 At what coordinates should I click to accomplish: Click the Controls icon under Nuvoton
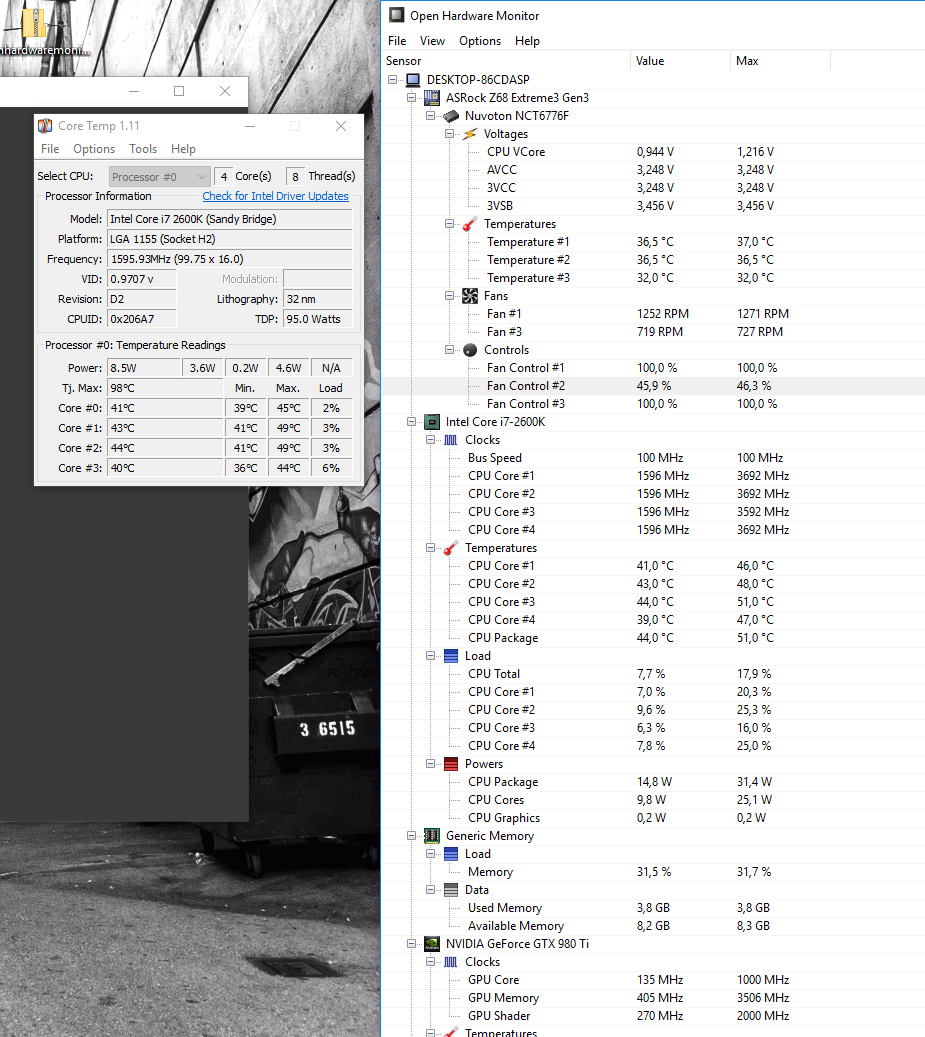tap(470, 350)
